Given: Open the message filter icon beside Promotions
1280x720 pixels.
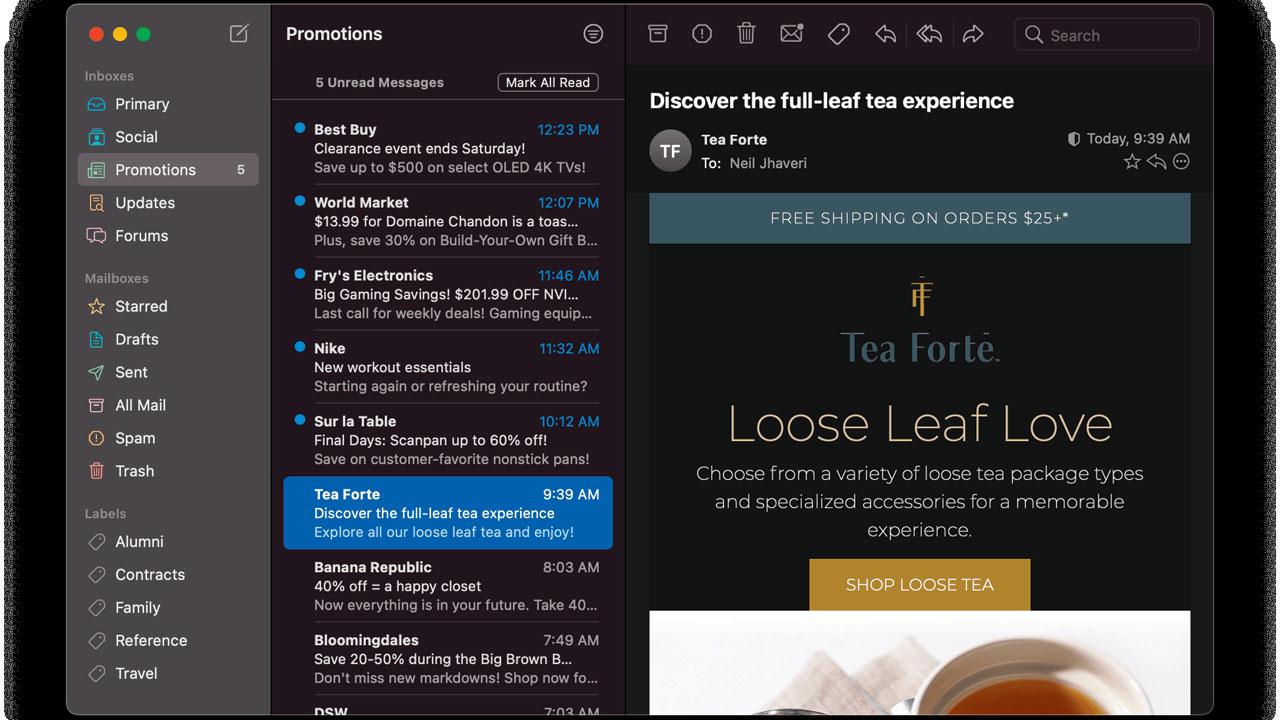Looking at the screenshot, I should coord(593,34).
